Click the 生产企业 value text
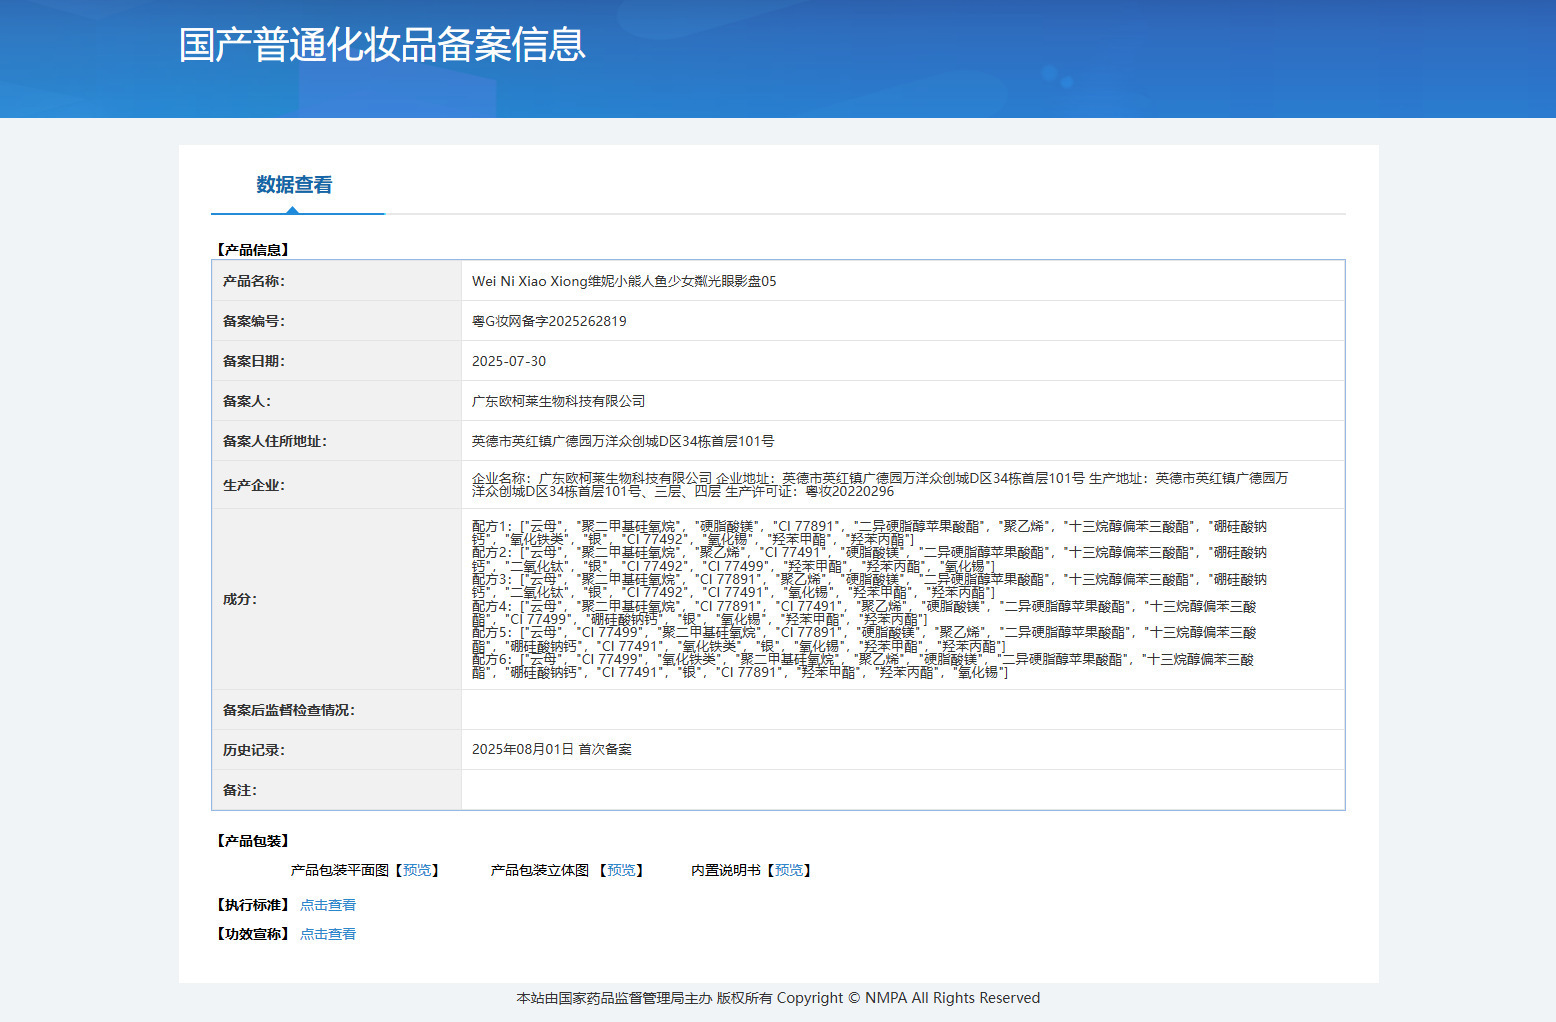 [880, 485]
